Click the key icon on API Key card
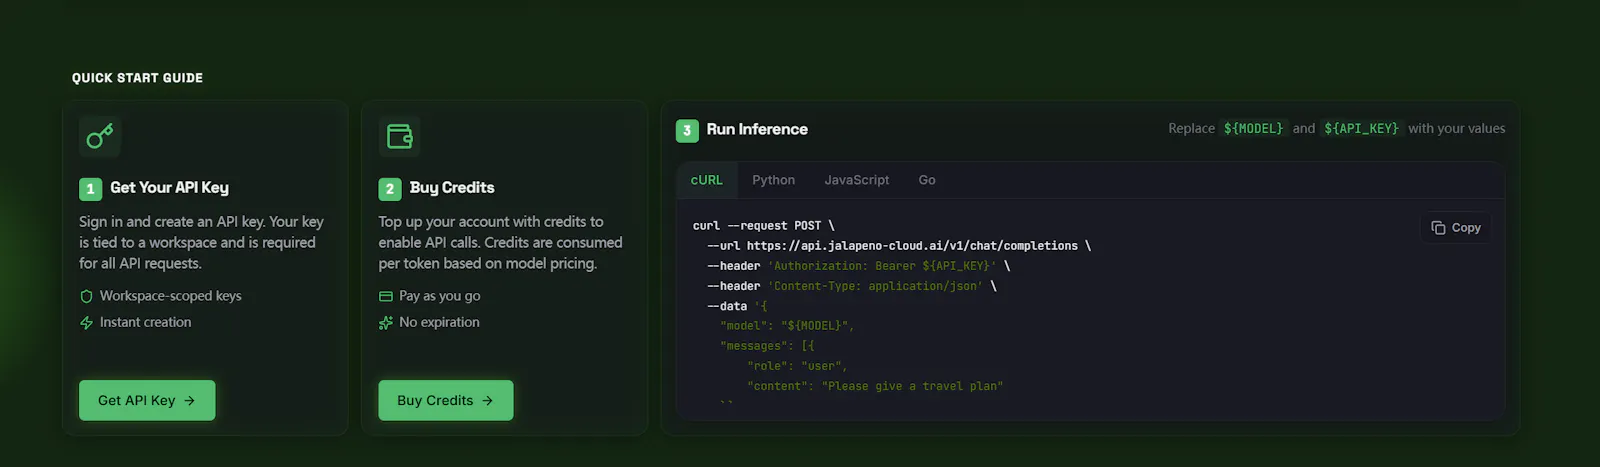Screen dimensions: 1600x467 pyautogui.click(x=100, y=136)
